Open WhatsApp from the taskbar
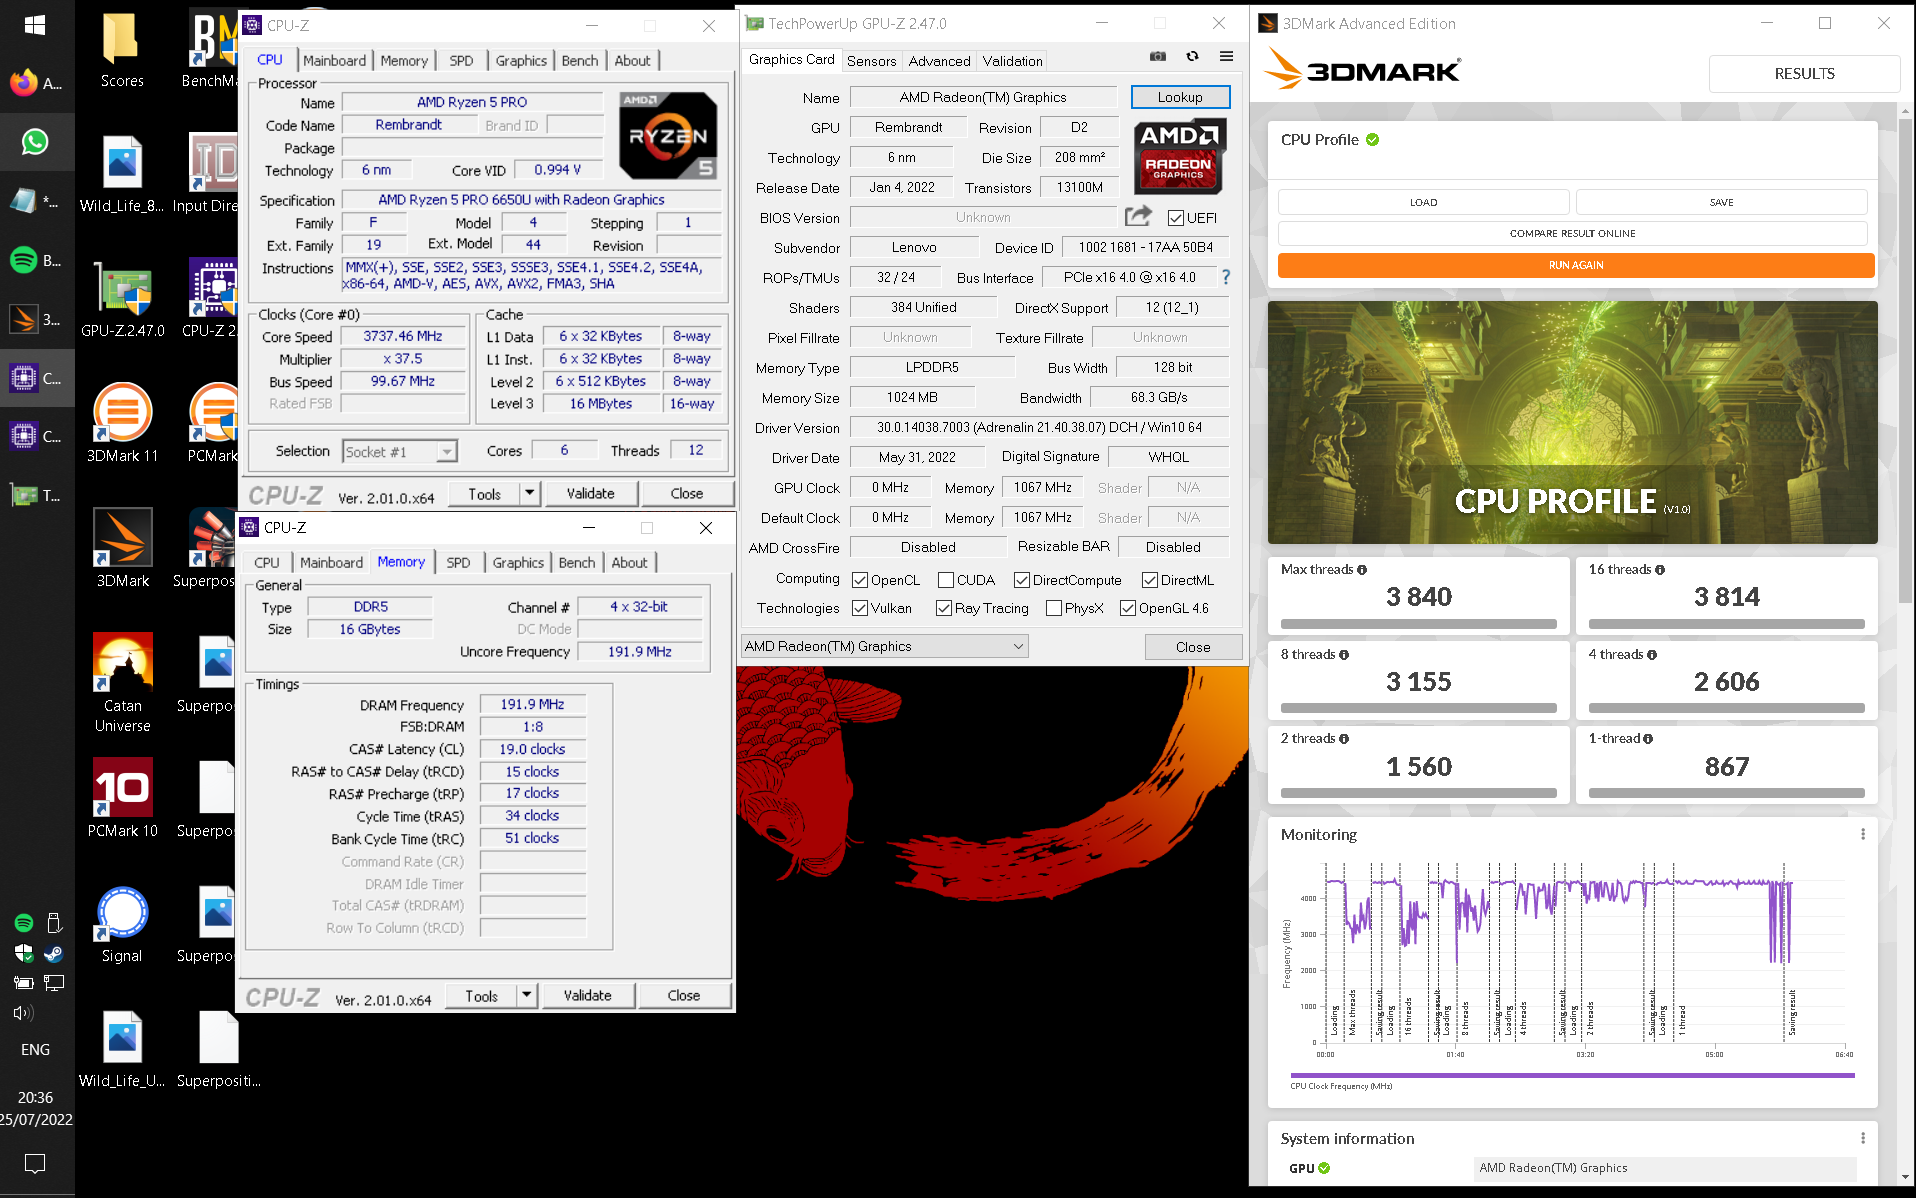 click(x=35, y=142)
